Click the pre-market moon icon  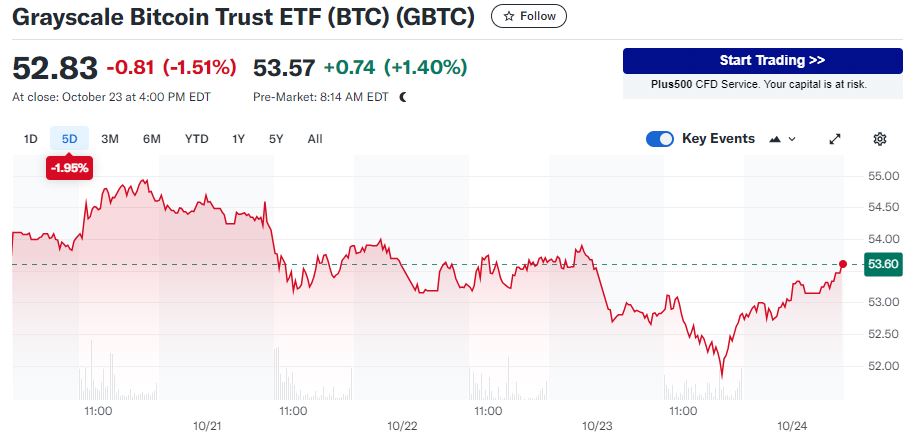click(403, 97)
